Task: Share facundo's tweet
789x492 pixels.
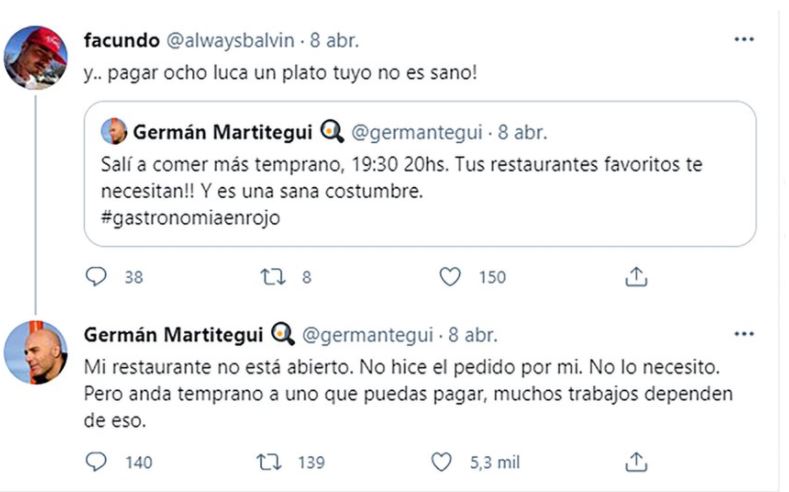Action: coord(636,277)
